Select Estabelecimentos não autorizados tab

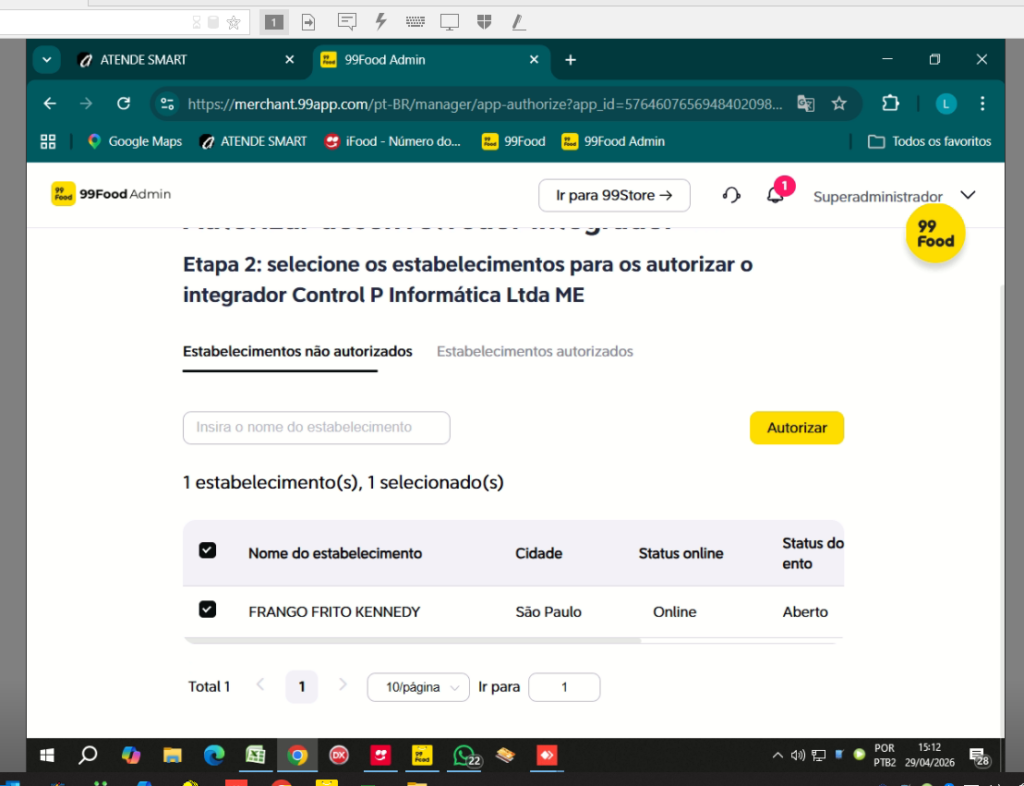pyautogui.click(x=297, y=351)
